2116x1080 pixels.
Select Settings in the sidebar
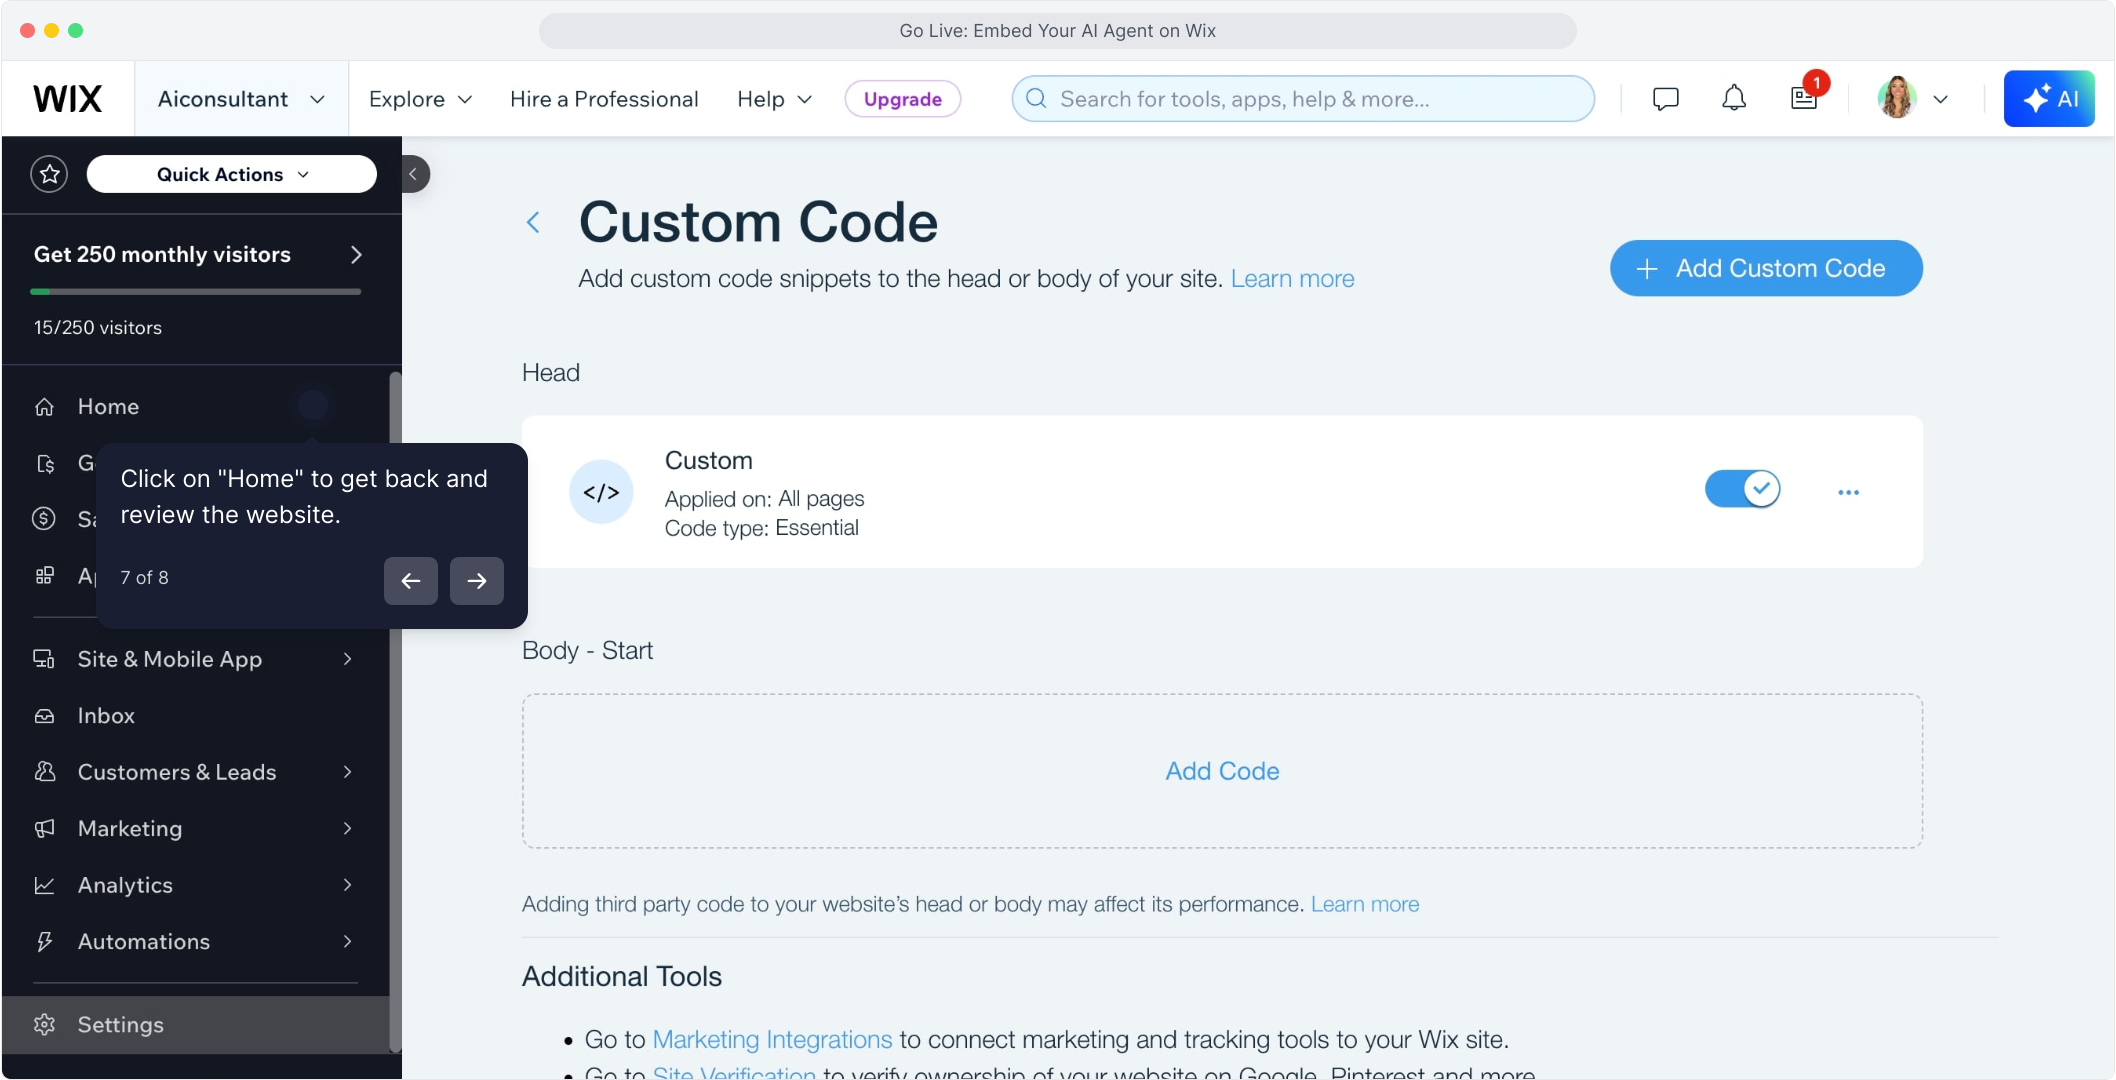[x=121, y=1025]
